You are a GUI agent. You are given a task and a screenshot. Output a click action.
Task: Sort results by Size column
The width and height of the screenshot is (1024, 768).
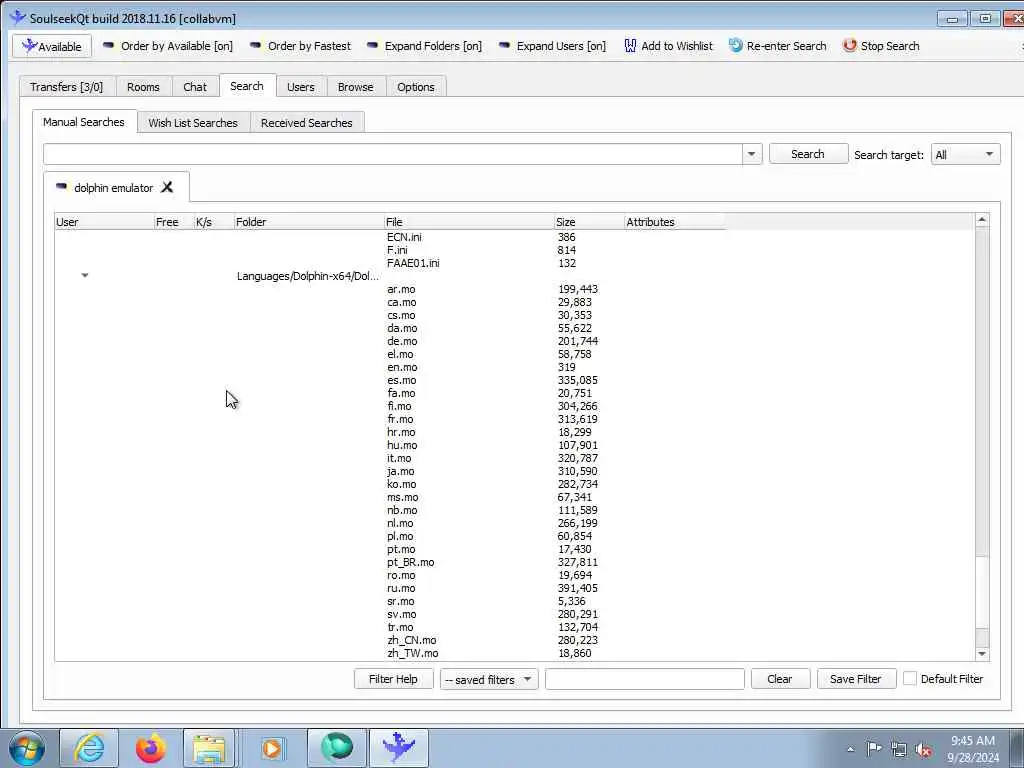click(589, 222)
